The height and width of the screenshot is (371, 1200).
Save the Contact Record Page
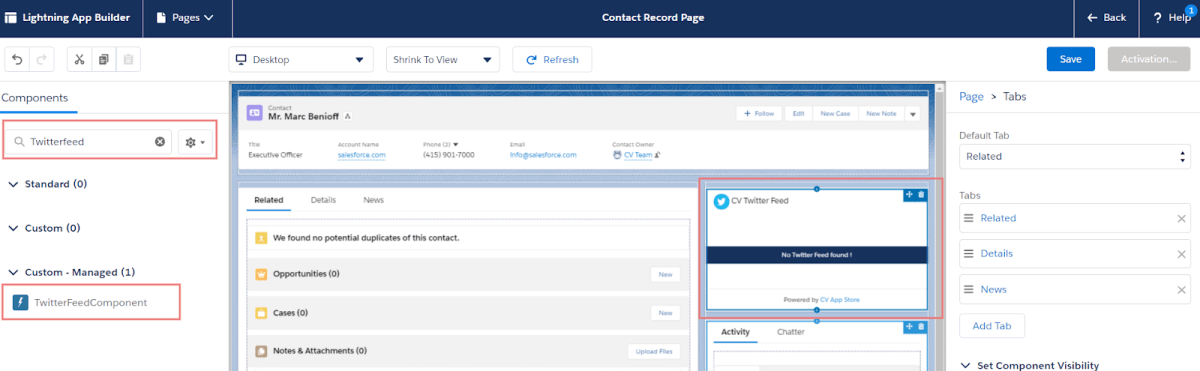tap(1070, 59)
